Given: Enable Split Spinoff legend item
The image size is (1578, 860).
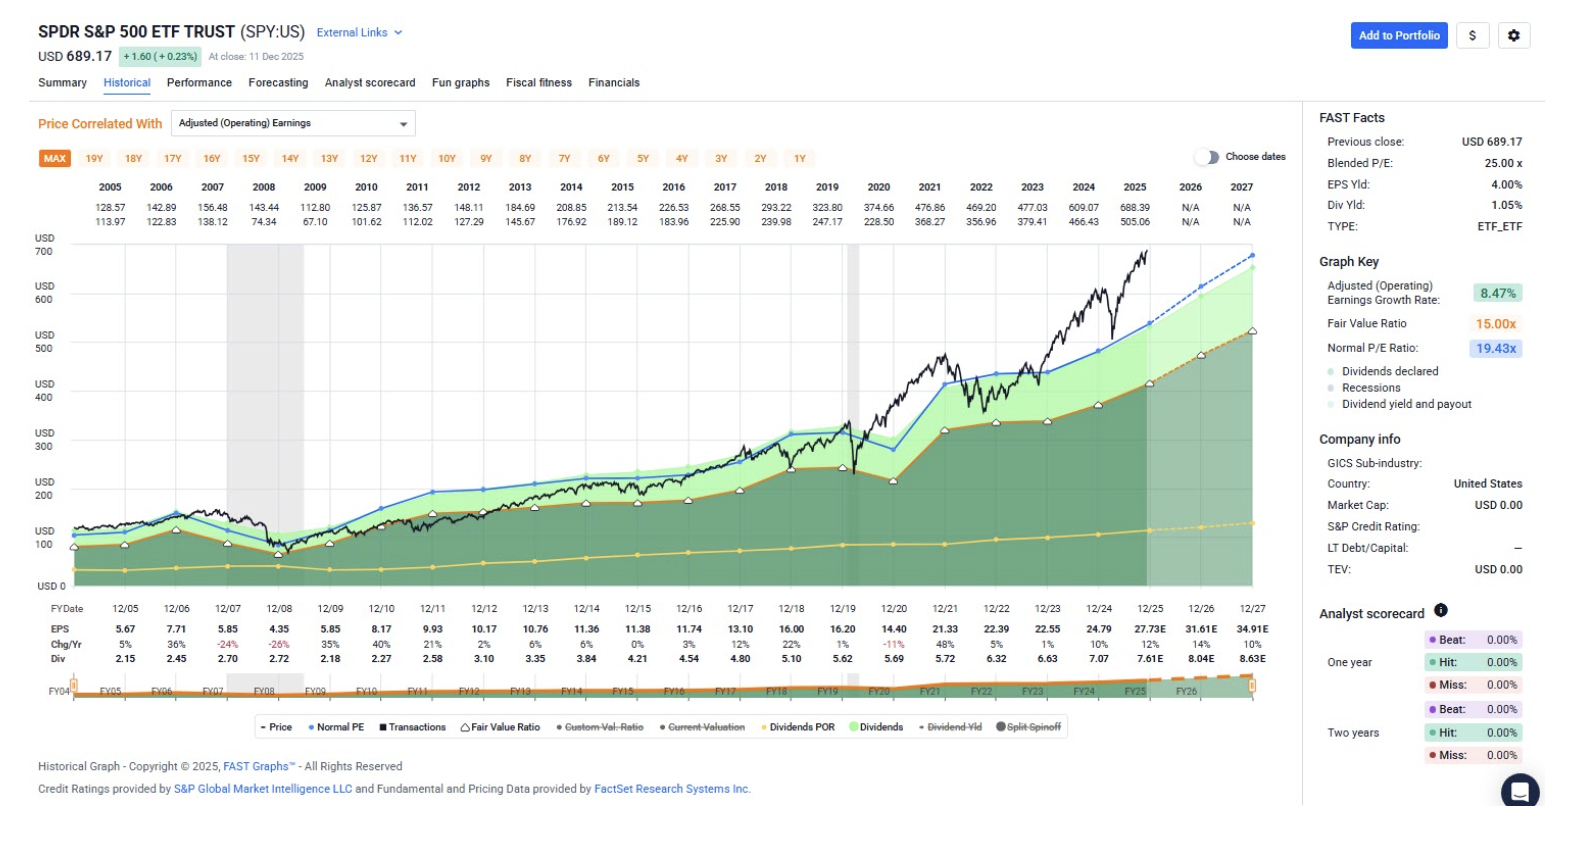Looking at the screenshot, I should tap(1029, 727).
